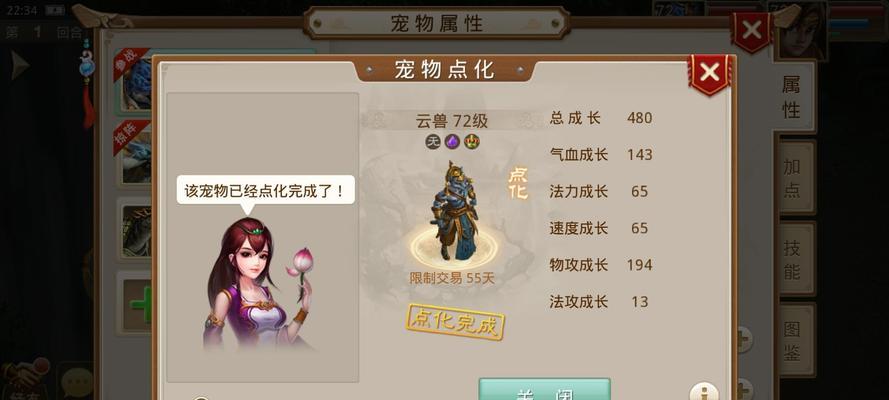889x400 pixels.
Task: Tap the green crown badge icon
Action: pos(471,142)
